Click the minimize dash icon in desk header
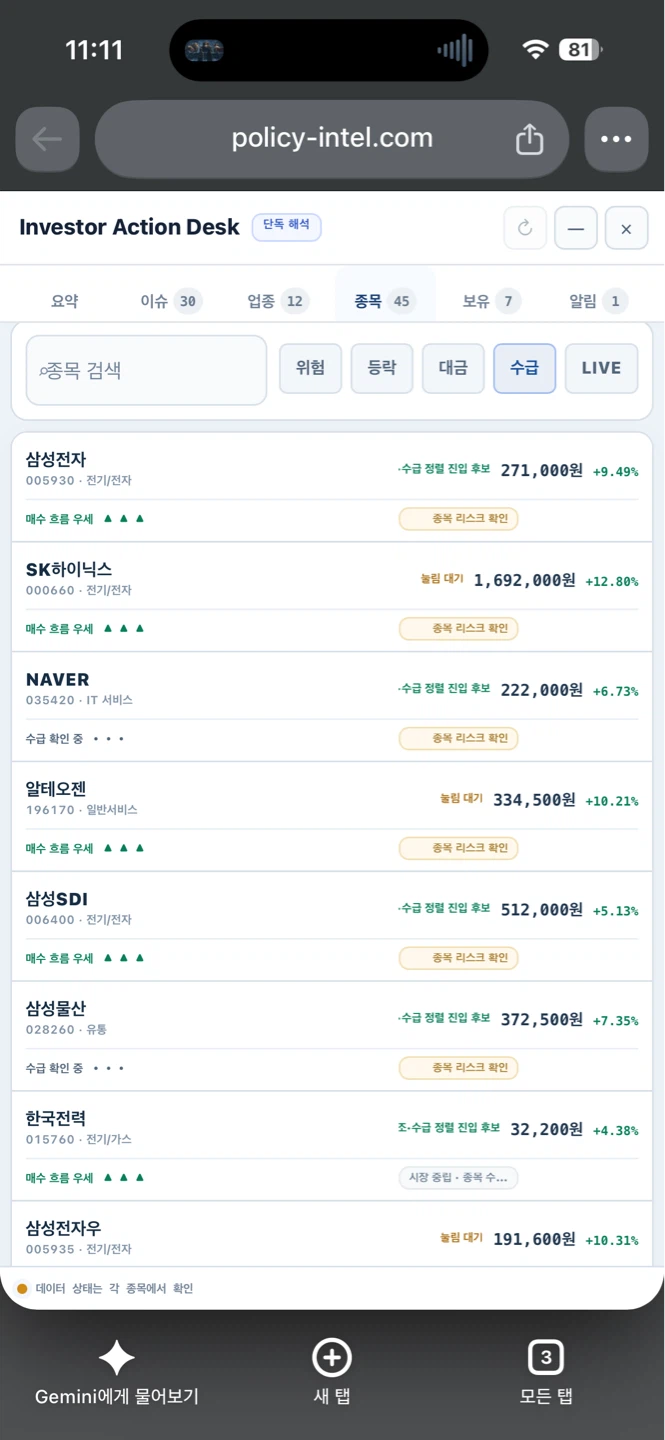Image resolution: width=665 pixels, height=1440 pixels. 576,228
